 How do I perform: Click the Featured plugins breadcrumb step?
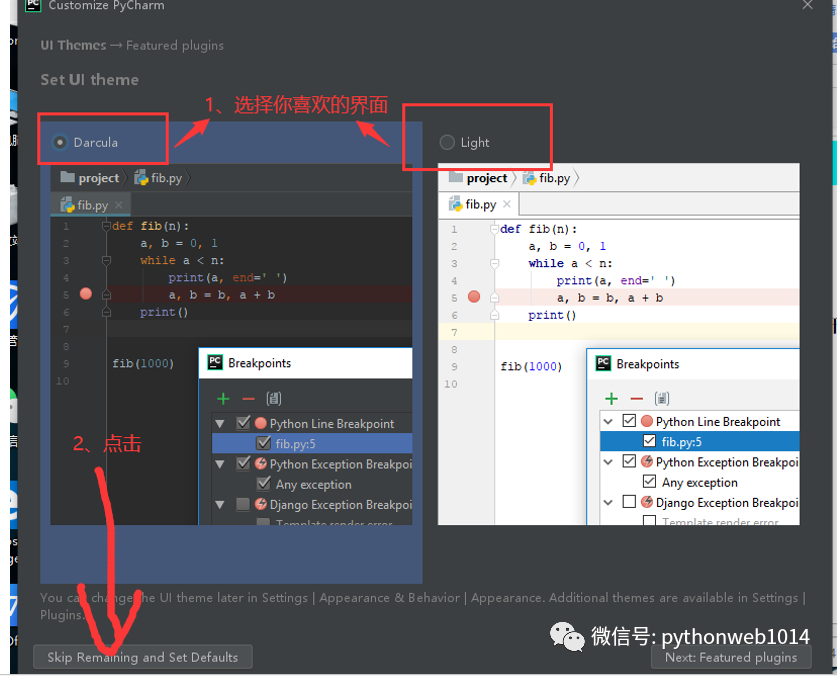tap(175, 45)
